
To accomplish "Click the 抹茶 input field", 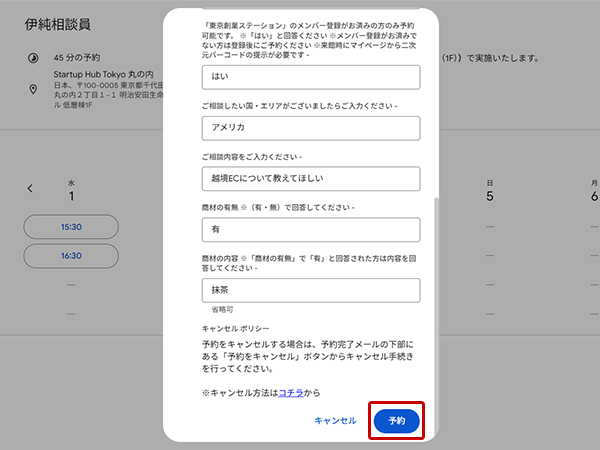I will (x=309, y=290).
